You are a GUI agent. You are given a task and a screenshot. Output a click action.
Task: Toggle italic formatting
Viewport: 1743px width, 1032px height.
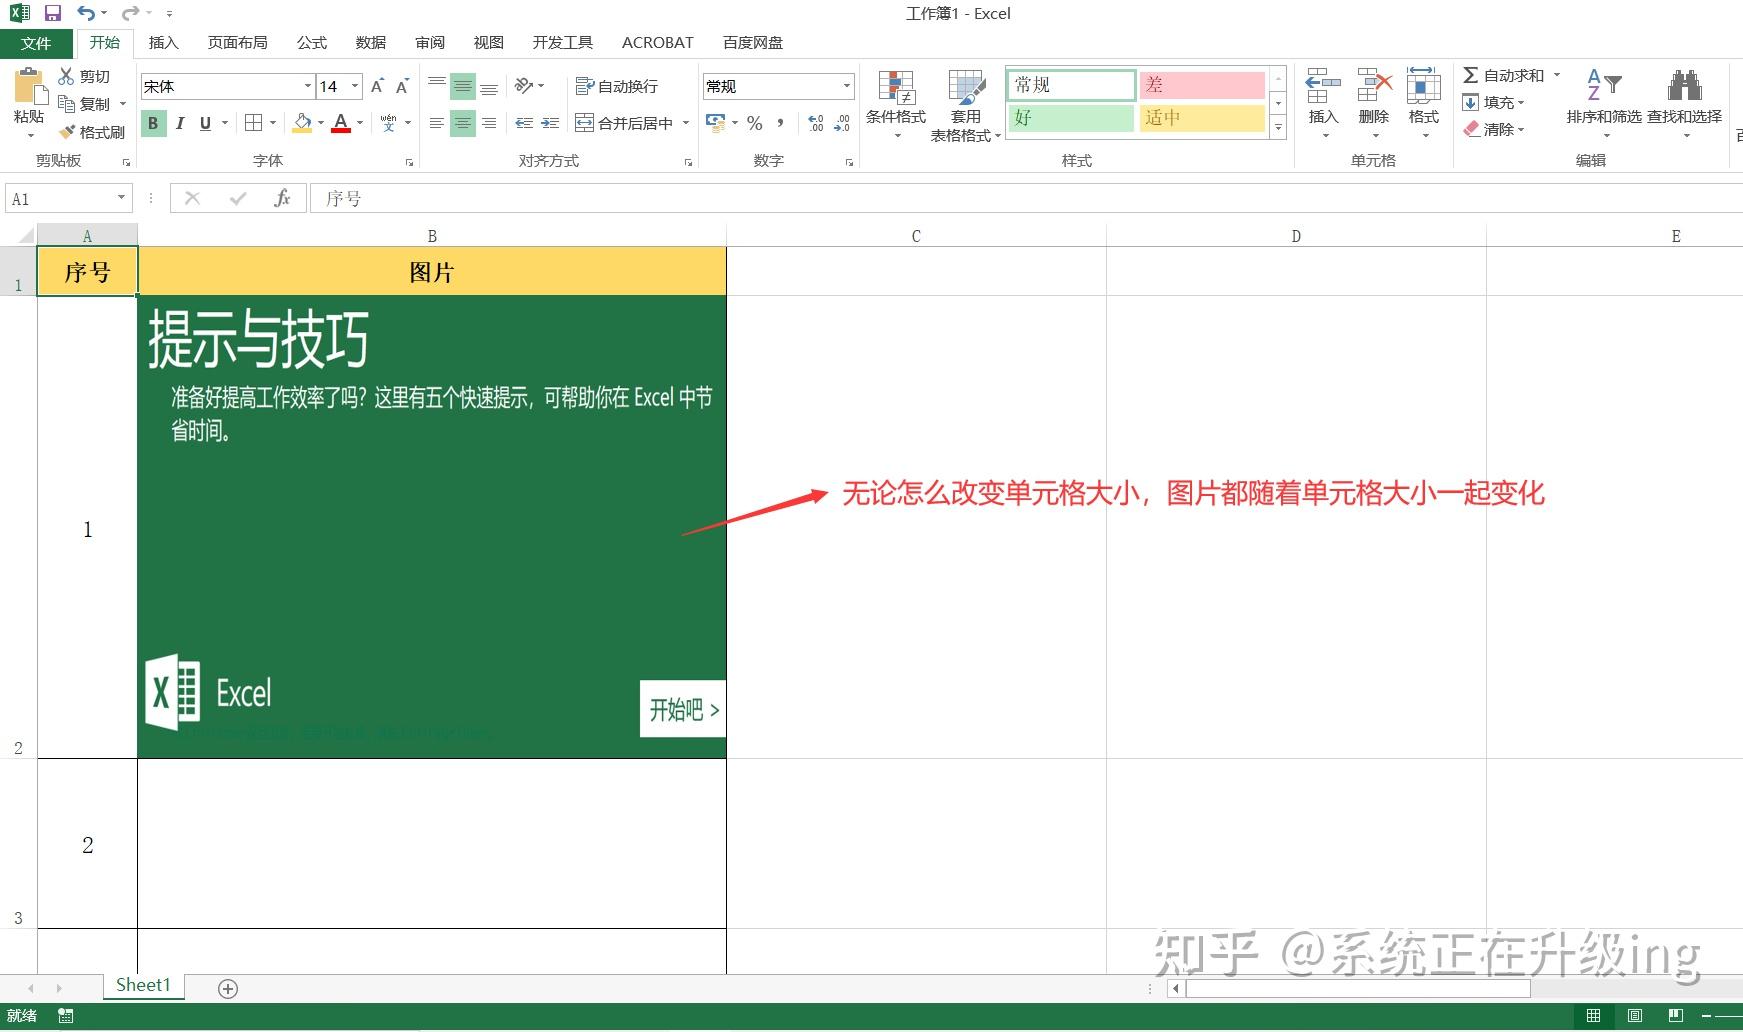click(180, 123)
